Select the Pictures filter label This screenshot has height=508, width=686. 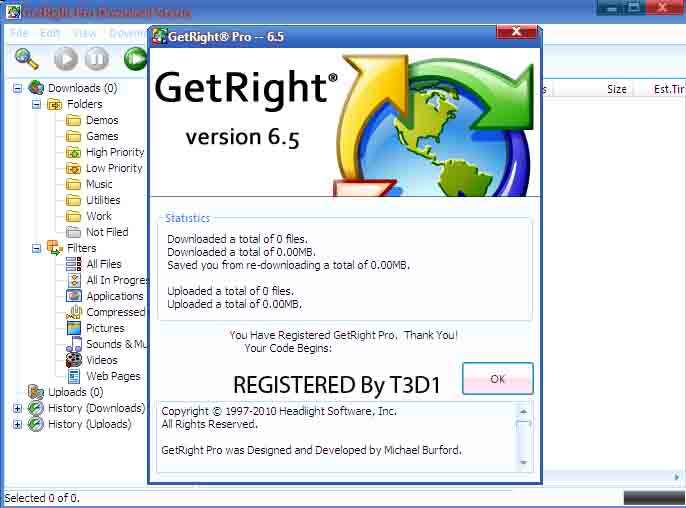[105, 328]
